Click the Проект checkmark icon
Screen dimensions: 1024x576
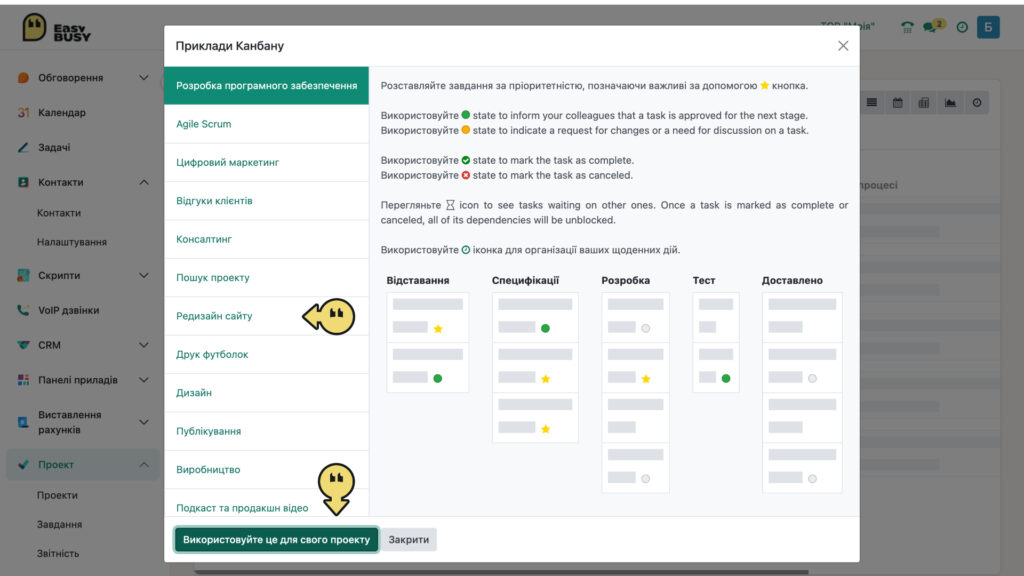pyautogui.click(x=24, y=464)
